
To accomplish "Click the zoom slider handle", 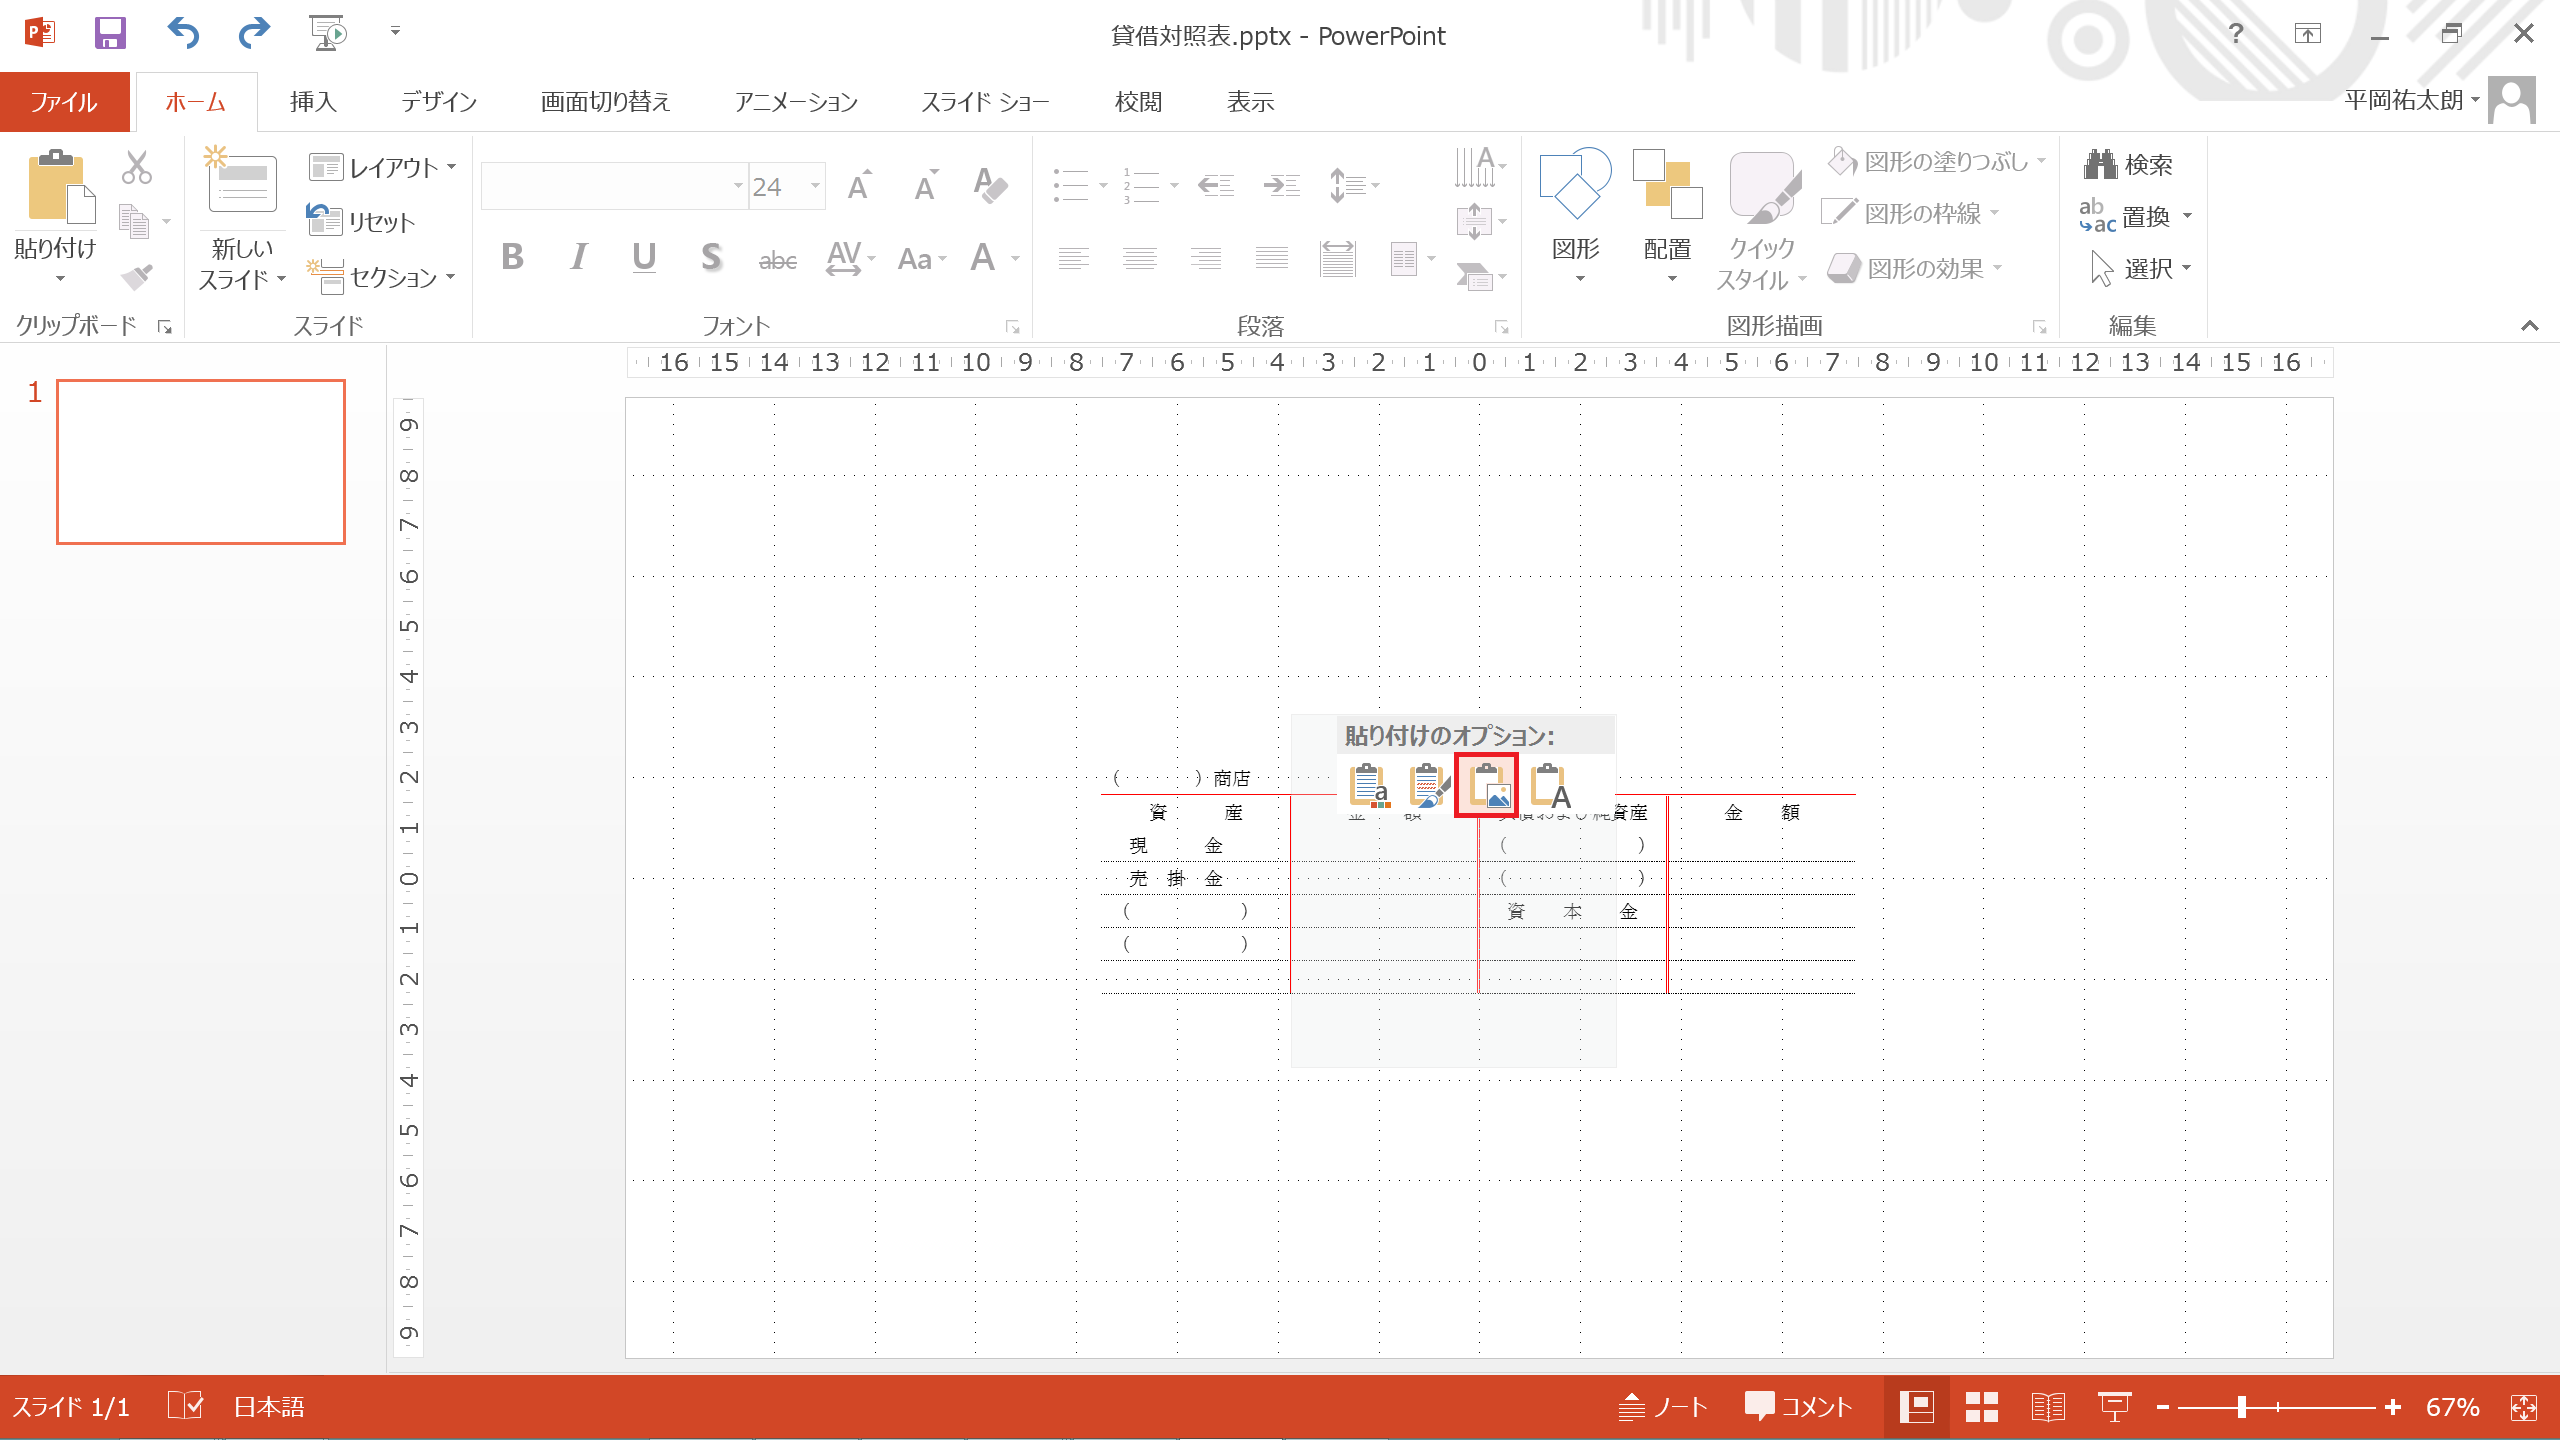I will click(x=2242, y=1407).
